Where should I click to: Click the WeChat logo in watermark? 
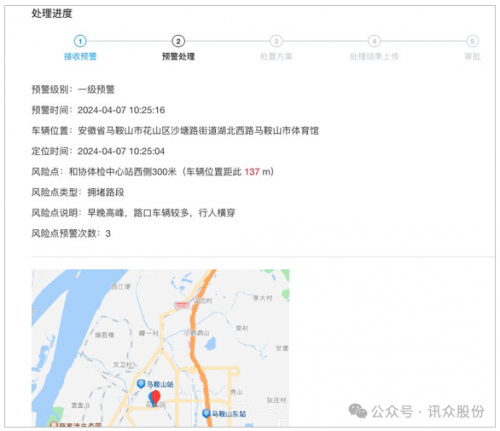click(358, 411)
